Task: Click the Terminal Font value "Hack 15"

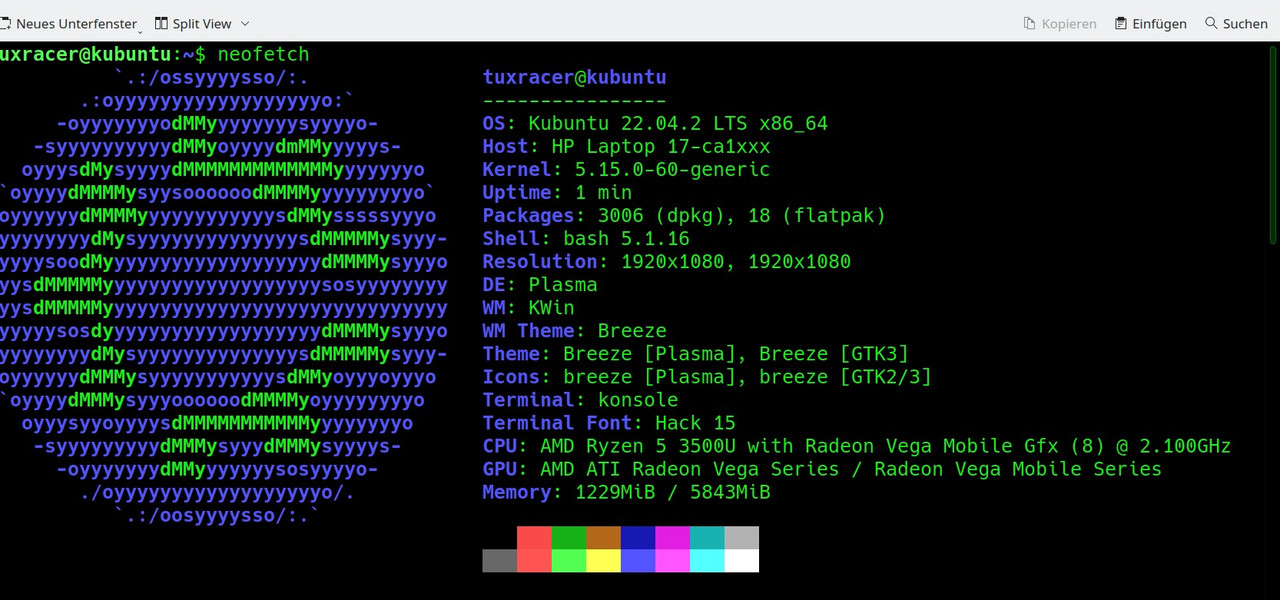Action: pos(695,422)
